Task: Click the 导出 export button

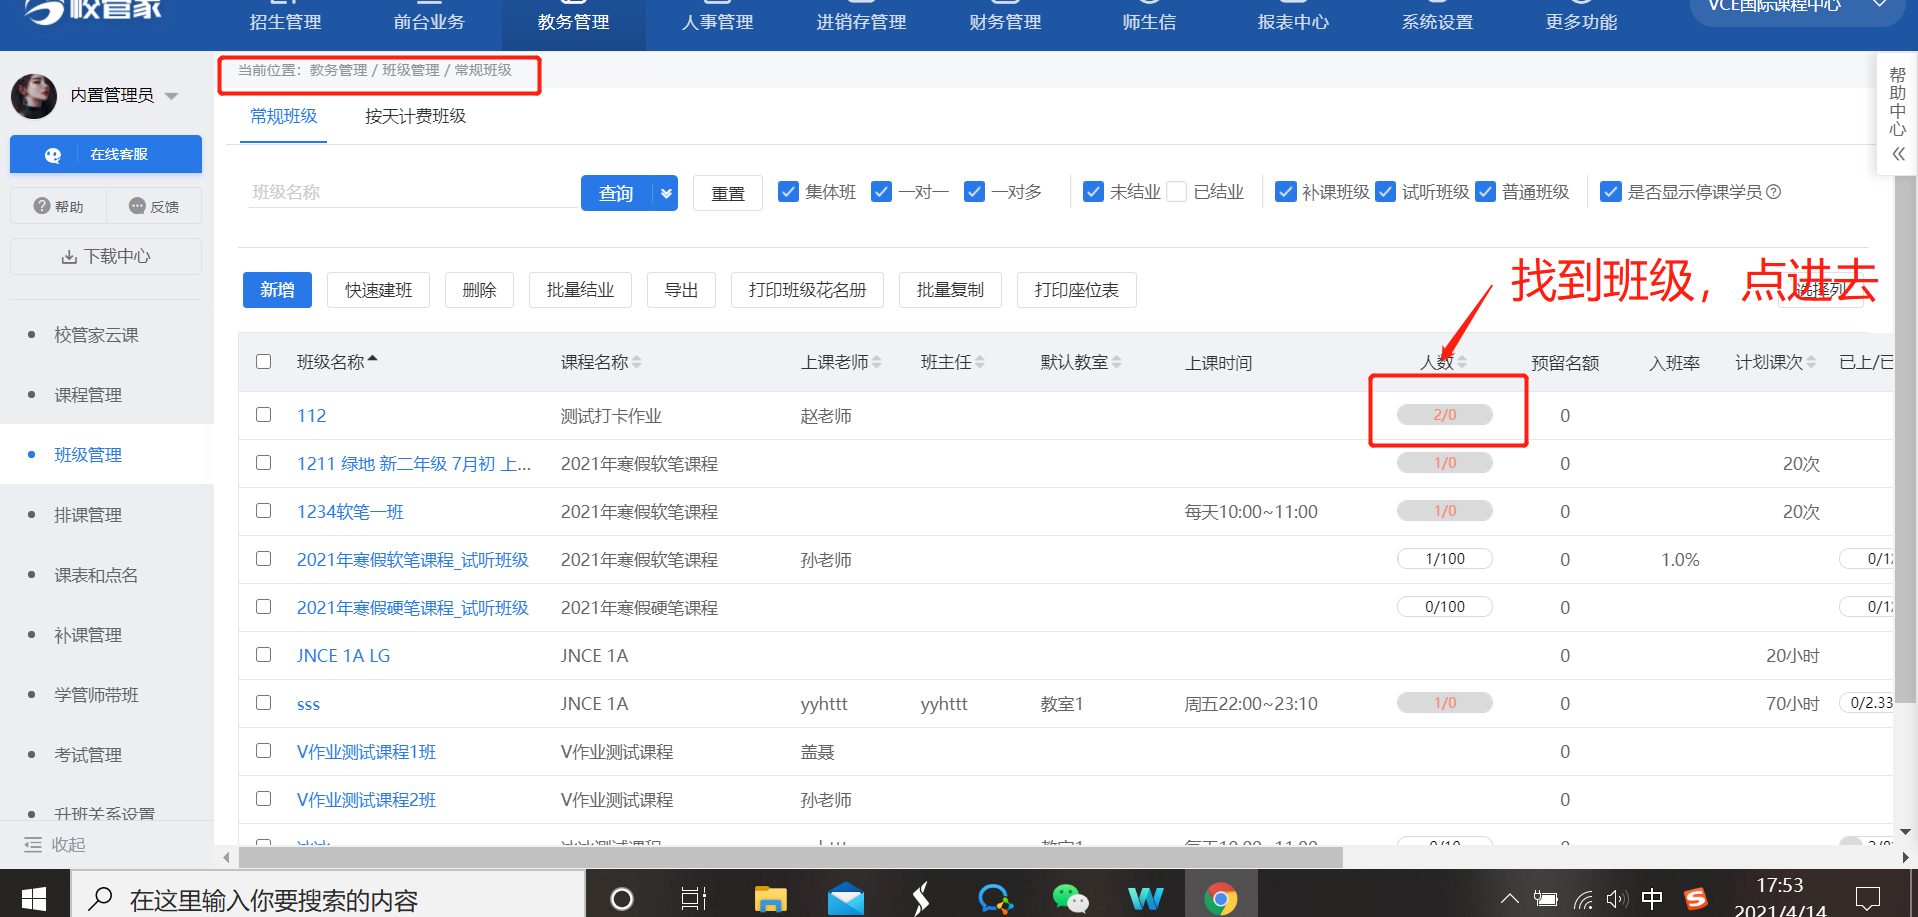Action: (681, 290)
